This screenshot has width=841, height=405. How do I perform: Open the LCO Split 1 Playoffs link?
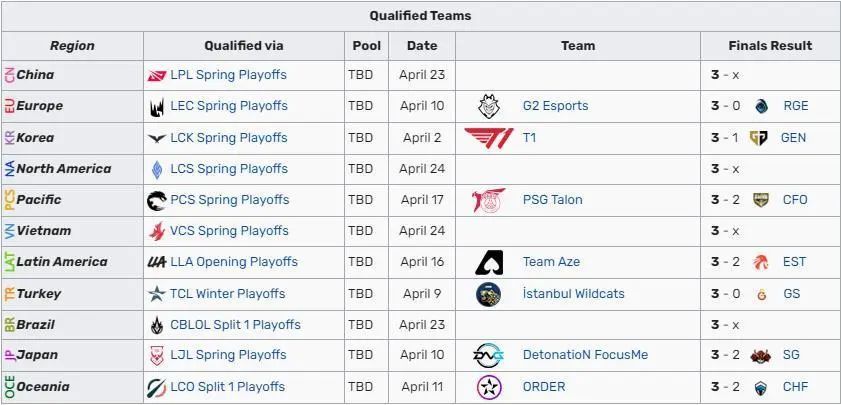click(228, 387)
